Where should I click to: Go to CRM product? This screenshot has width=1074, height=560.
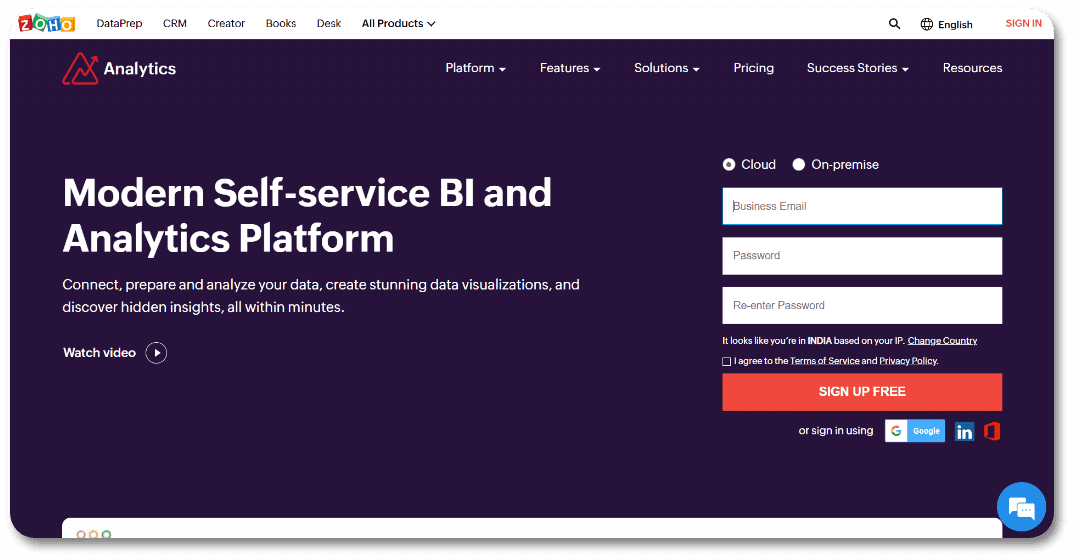pyautogui.click(x=175, y=23)
